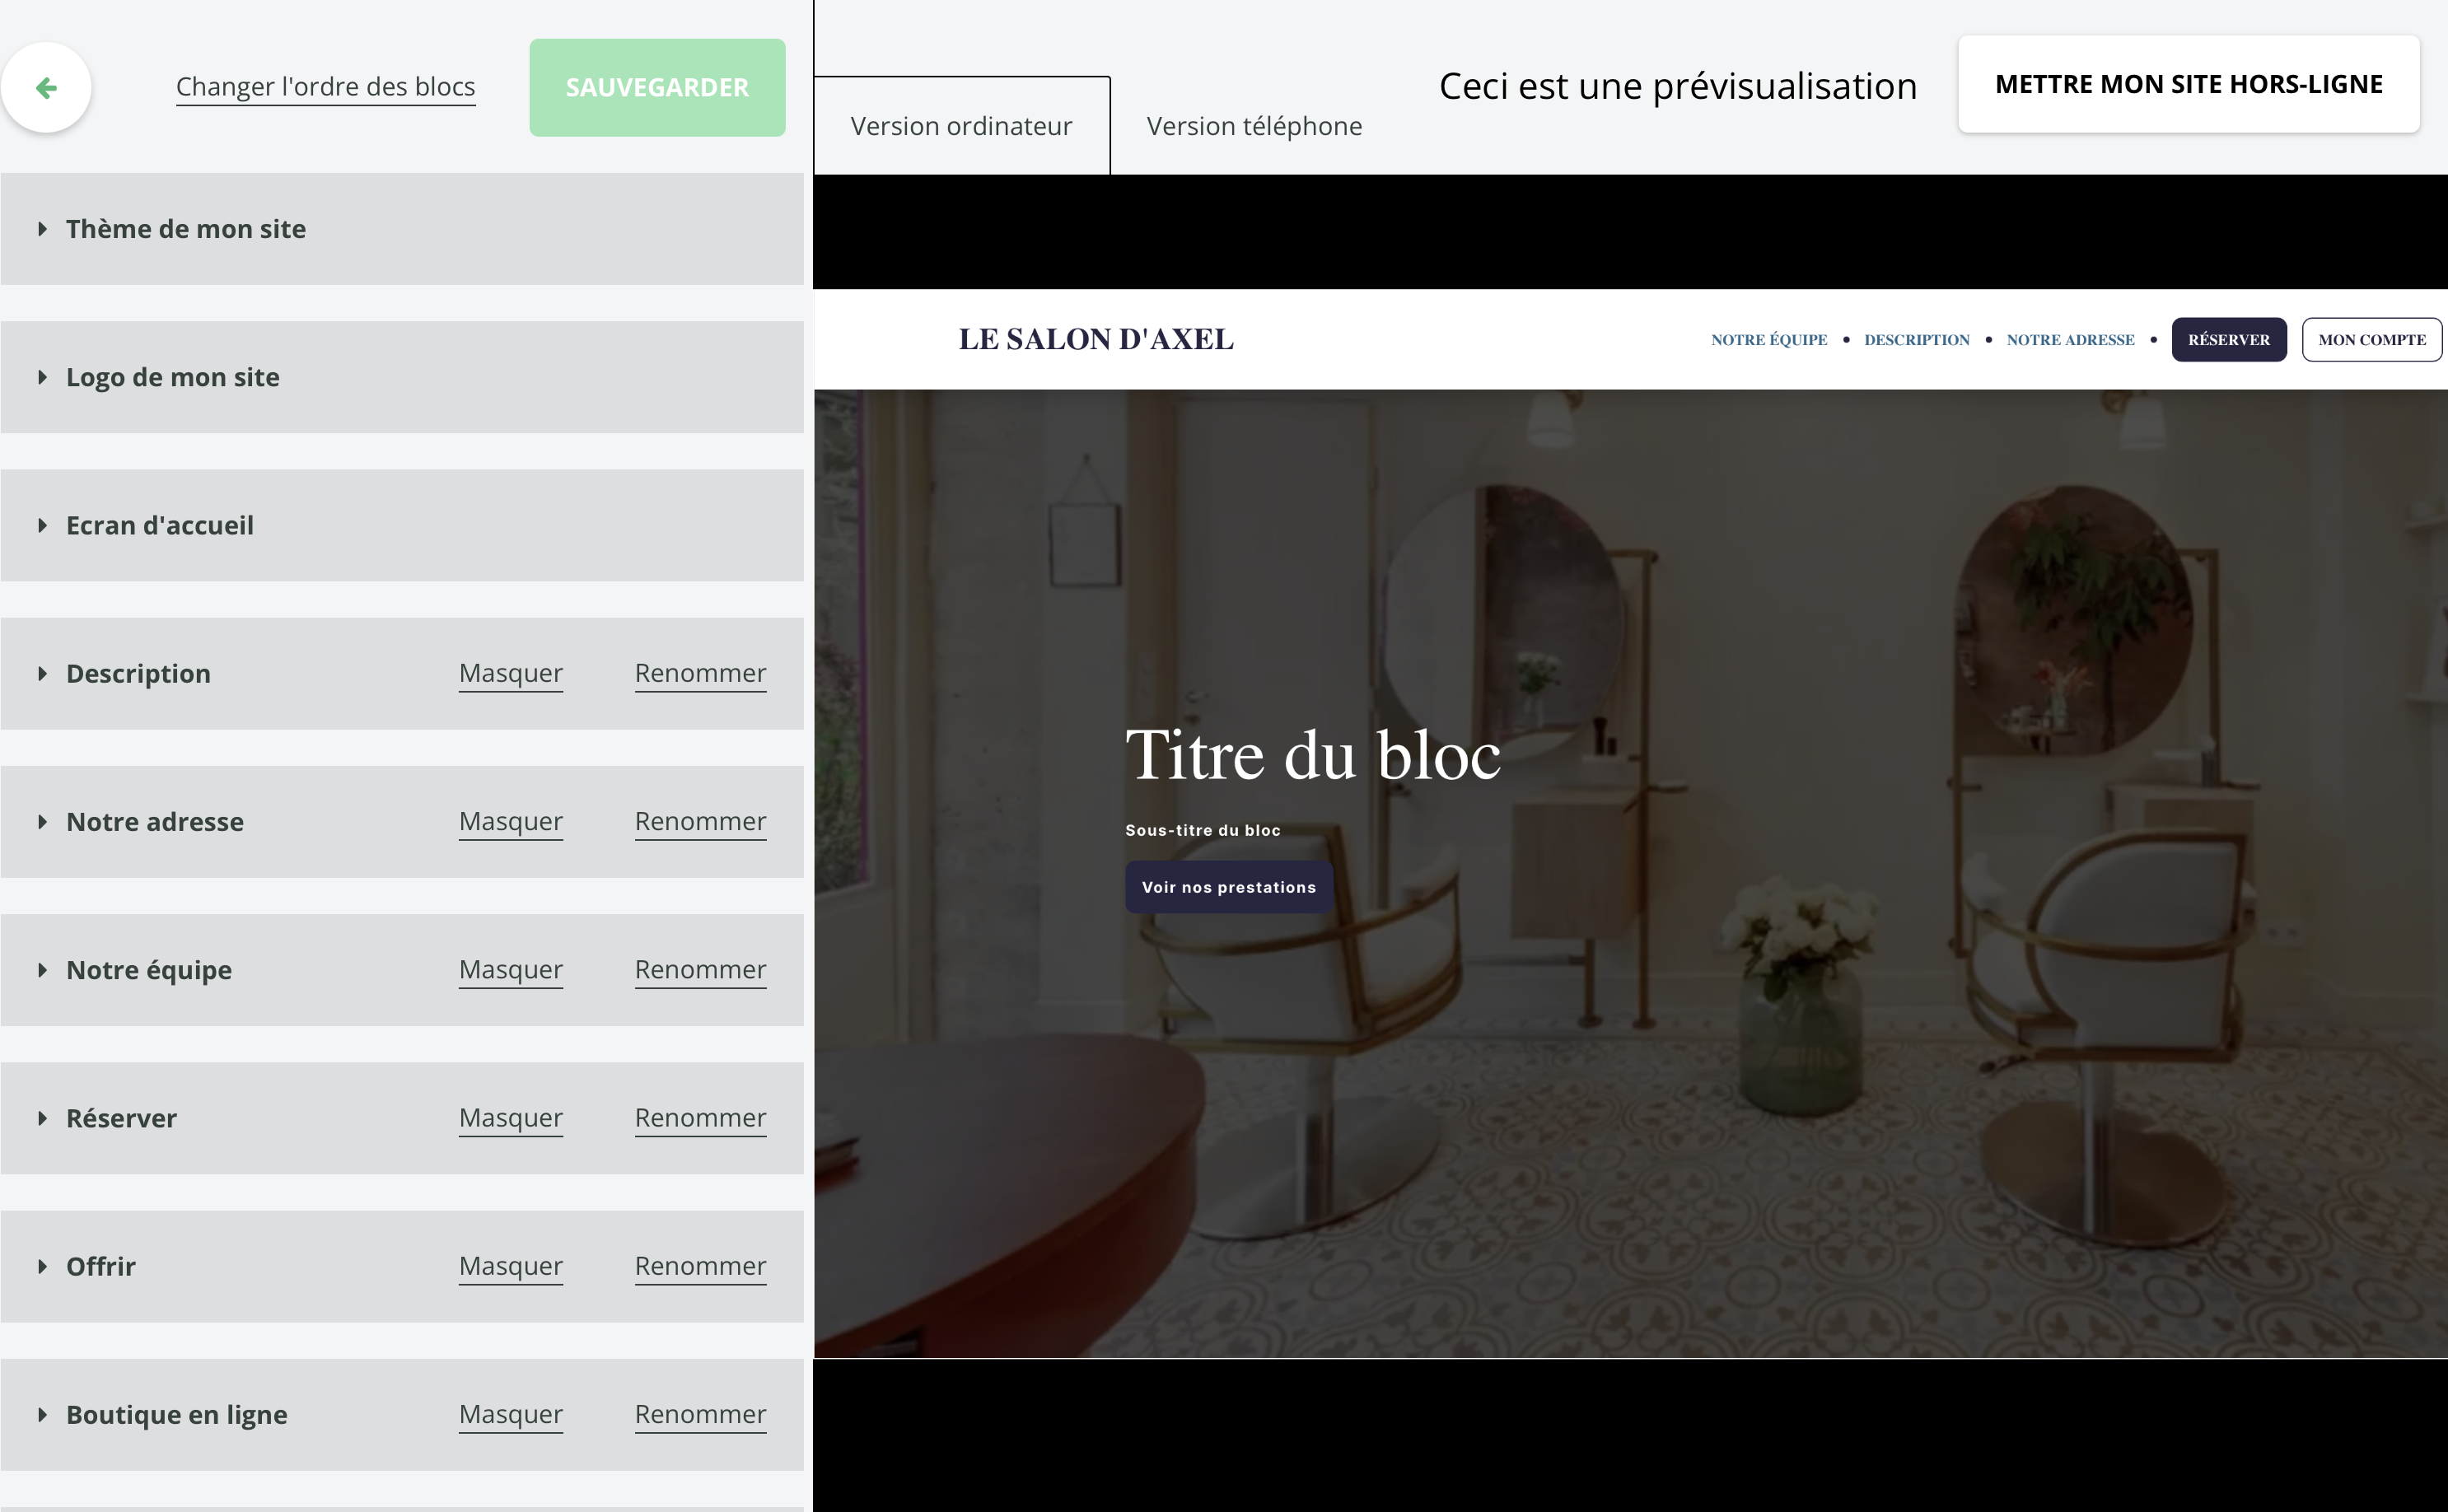Open MON COMPTE in site preview

pos(2372,340)
